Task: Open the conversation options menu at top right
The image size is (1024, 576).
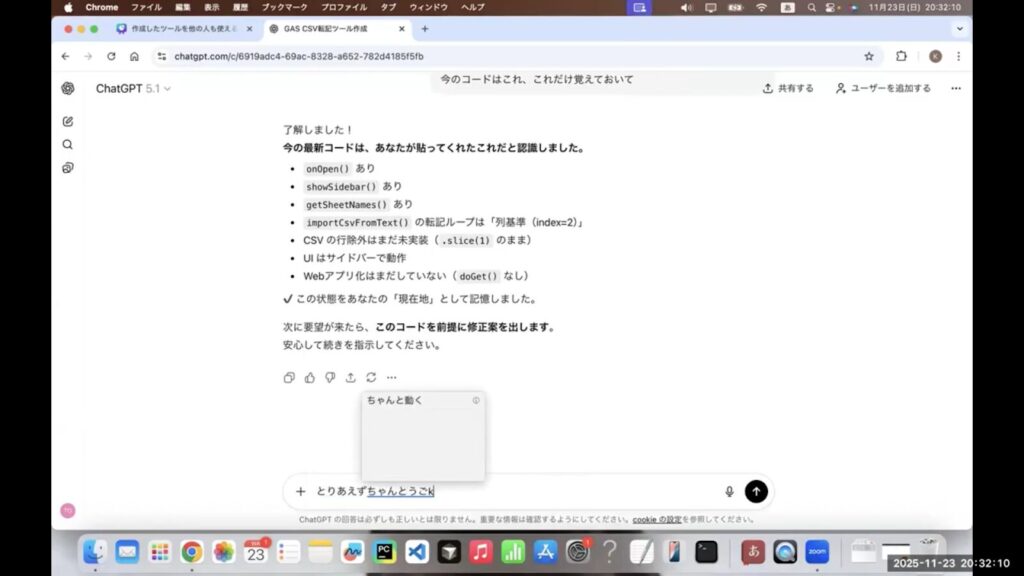Action: (955, 88)
